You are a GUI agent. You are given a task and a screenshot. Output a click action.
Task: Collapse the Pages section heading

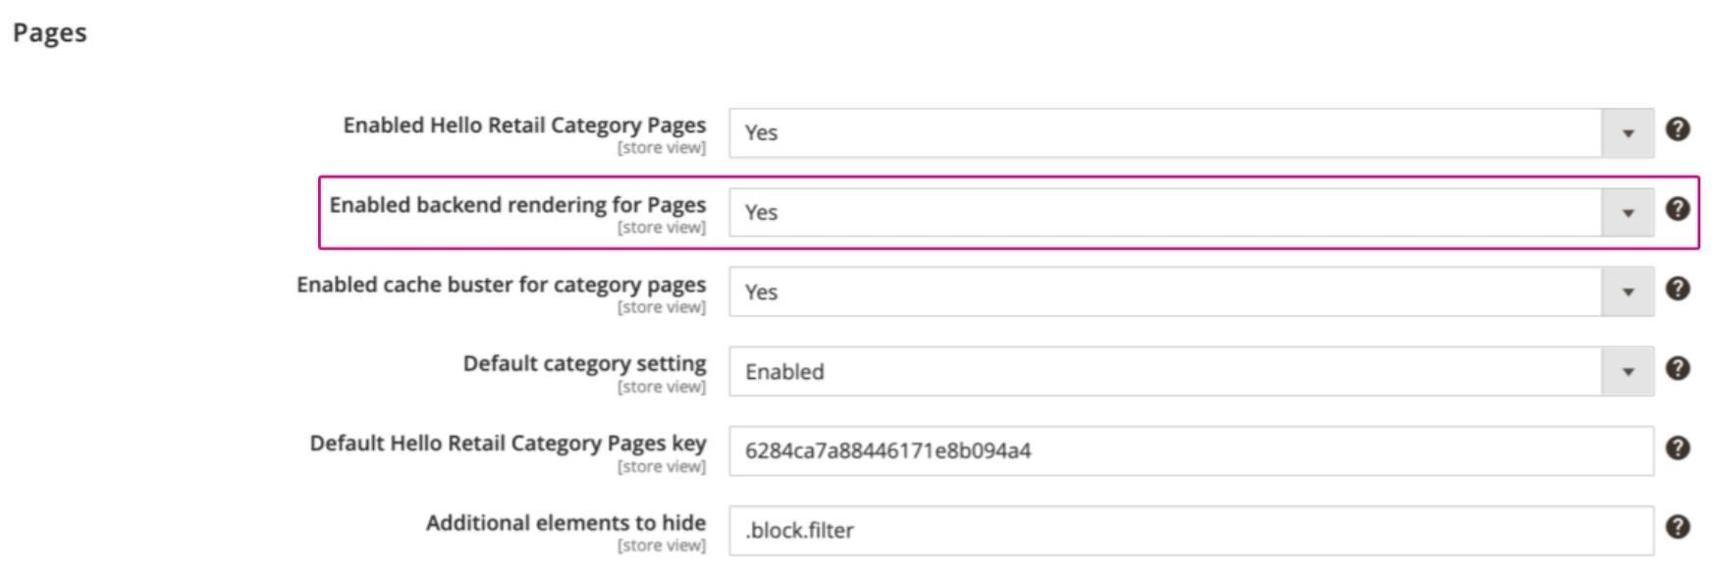pyautogui.click(x=50, y=33)
